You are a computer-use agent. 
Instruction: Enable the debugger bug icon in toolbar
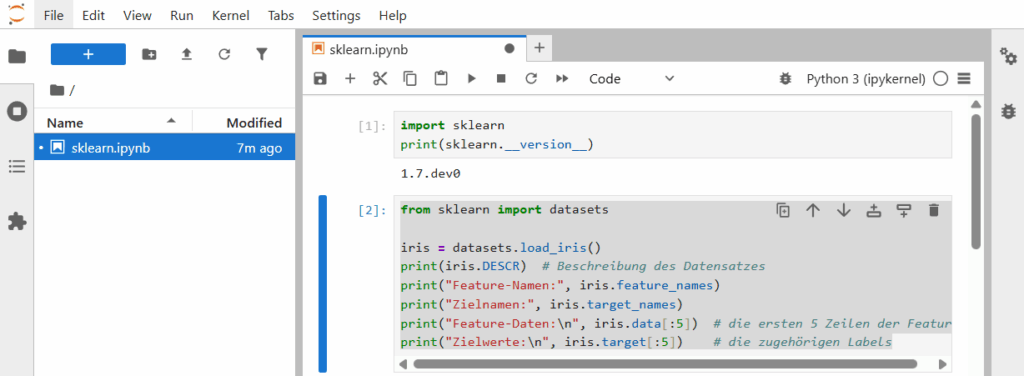[786, 79]
